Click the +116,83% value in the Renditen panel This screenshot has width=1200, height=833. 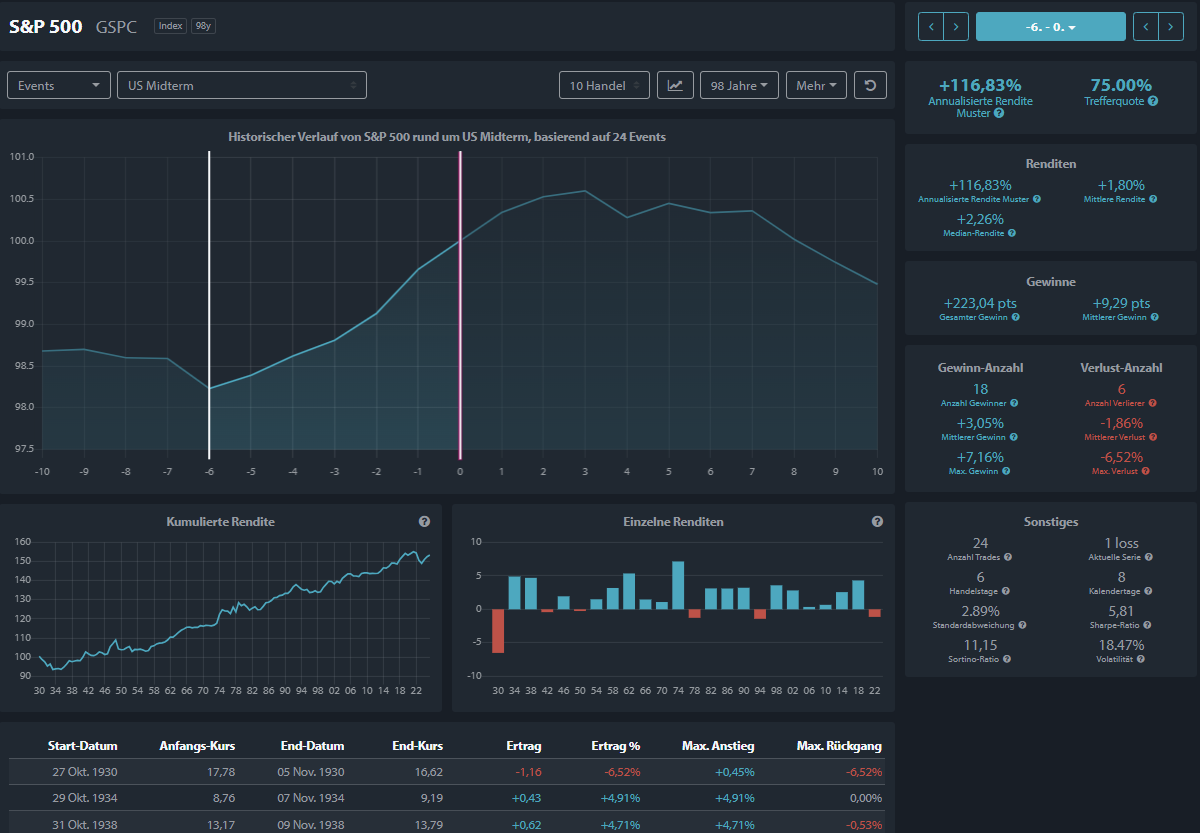click(980, 185)
